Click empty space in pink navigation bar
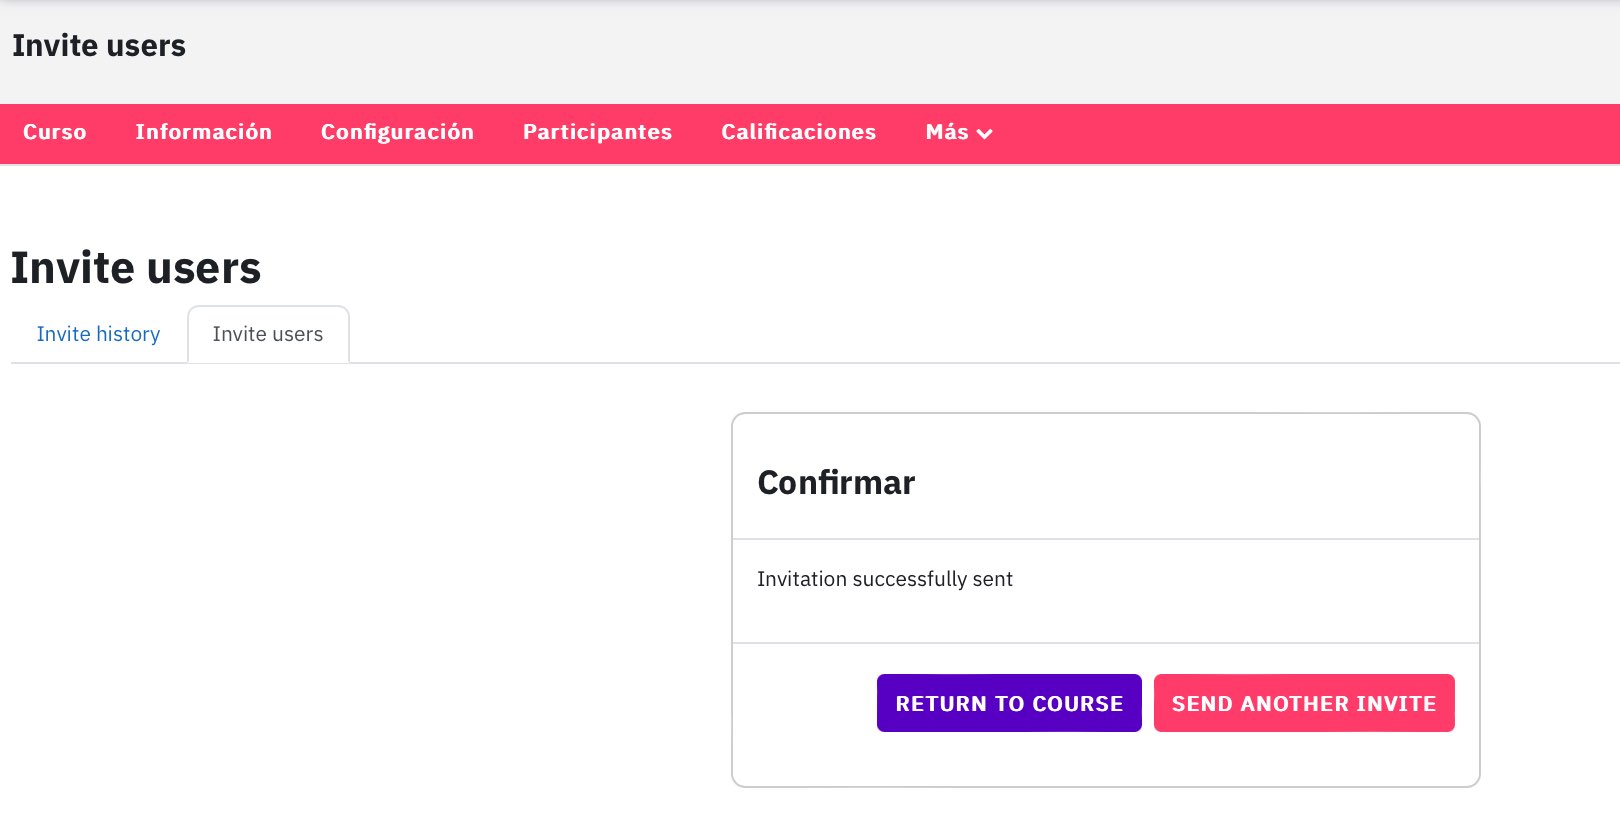Viewport: 1620px width, 832px height. point(1300,134)
